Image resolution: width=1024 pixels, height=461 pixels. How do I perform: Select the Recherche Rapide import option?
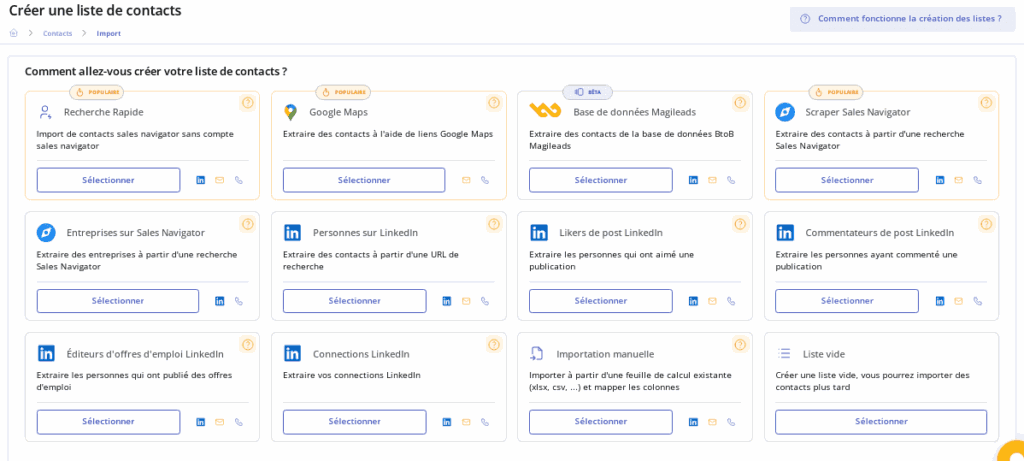108,180
